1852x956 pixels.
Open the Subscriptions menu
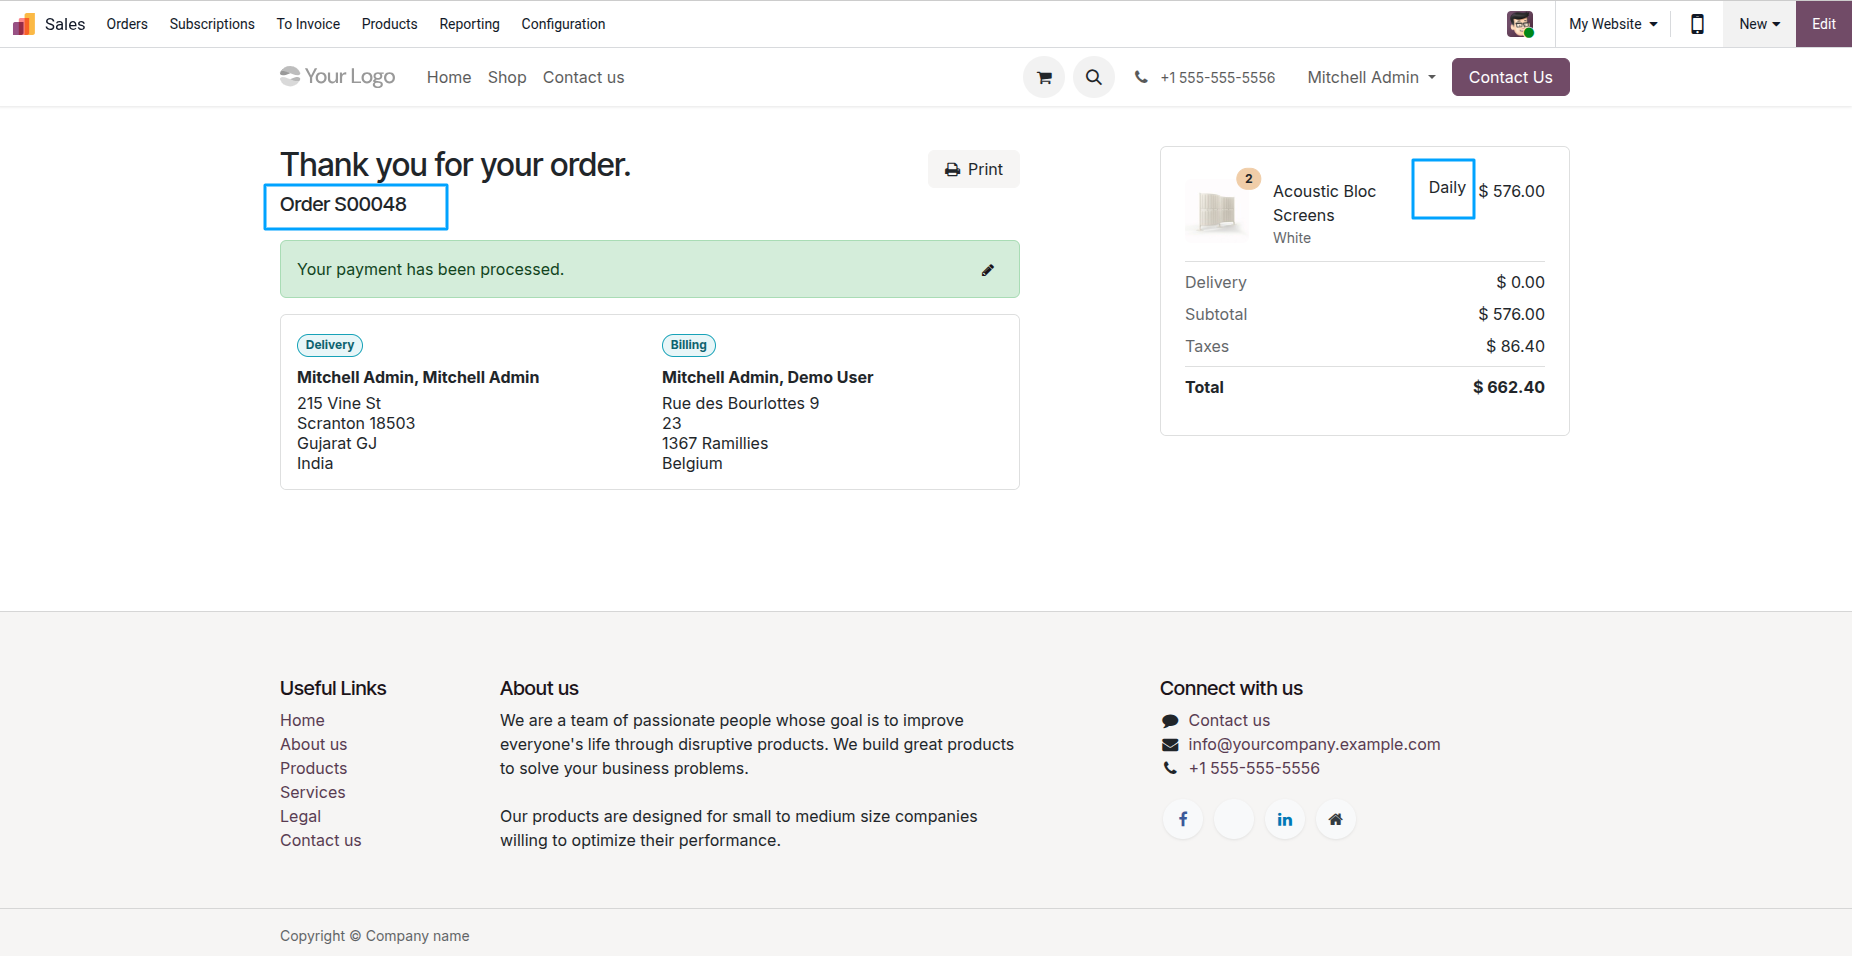point(212,24)
